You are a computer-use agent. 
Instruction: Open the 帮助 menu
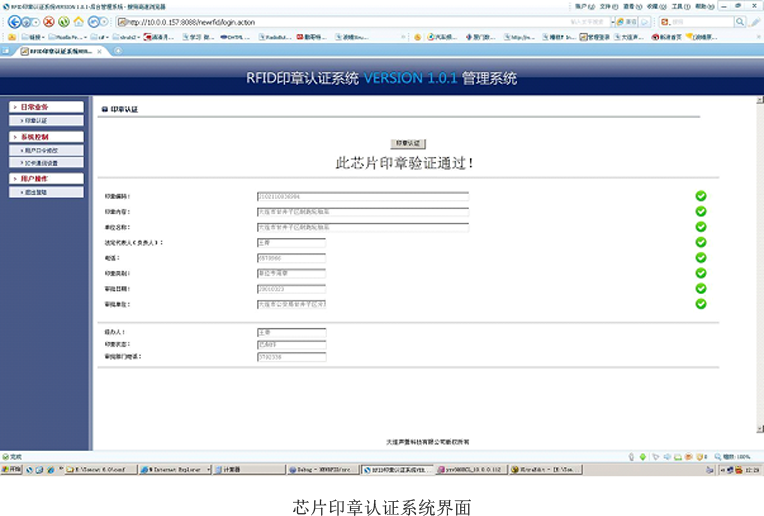coord(705,6)
